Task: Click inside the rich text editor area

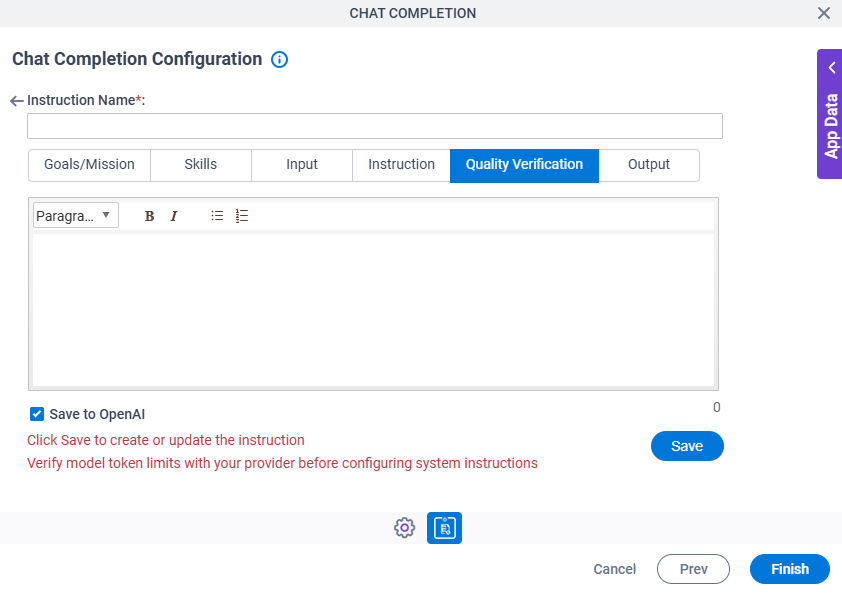Action: point(373,310)
